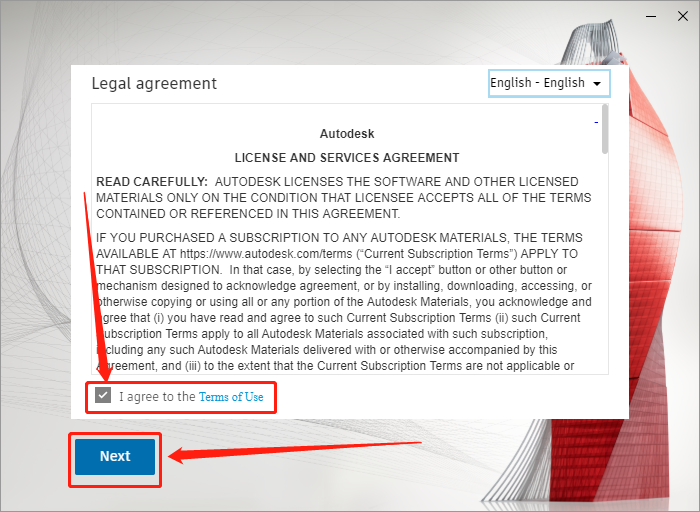Minimize the installer window
This screenshot has height=512, width=700.
tap(651, 17)
